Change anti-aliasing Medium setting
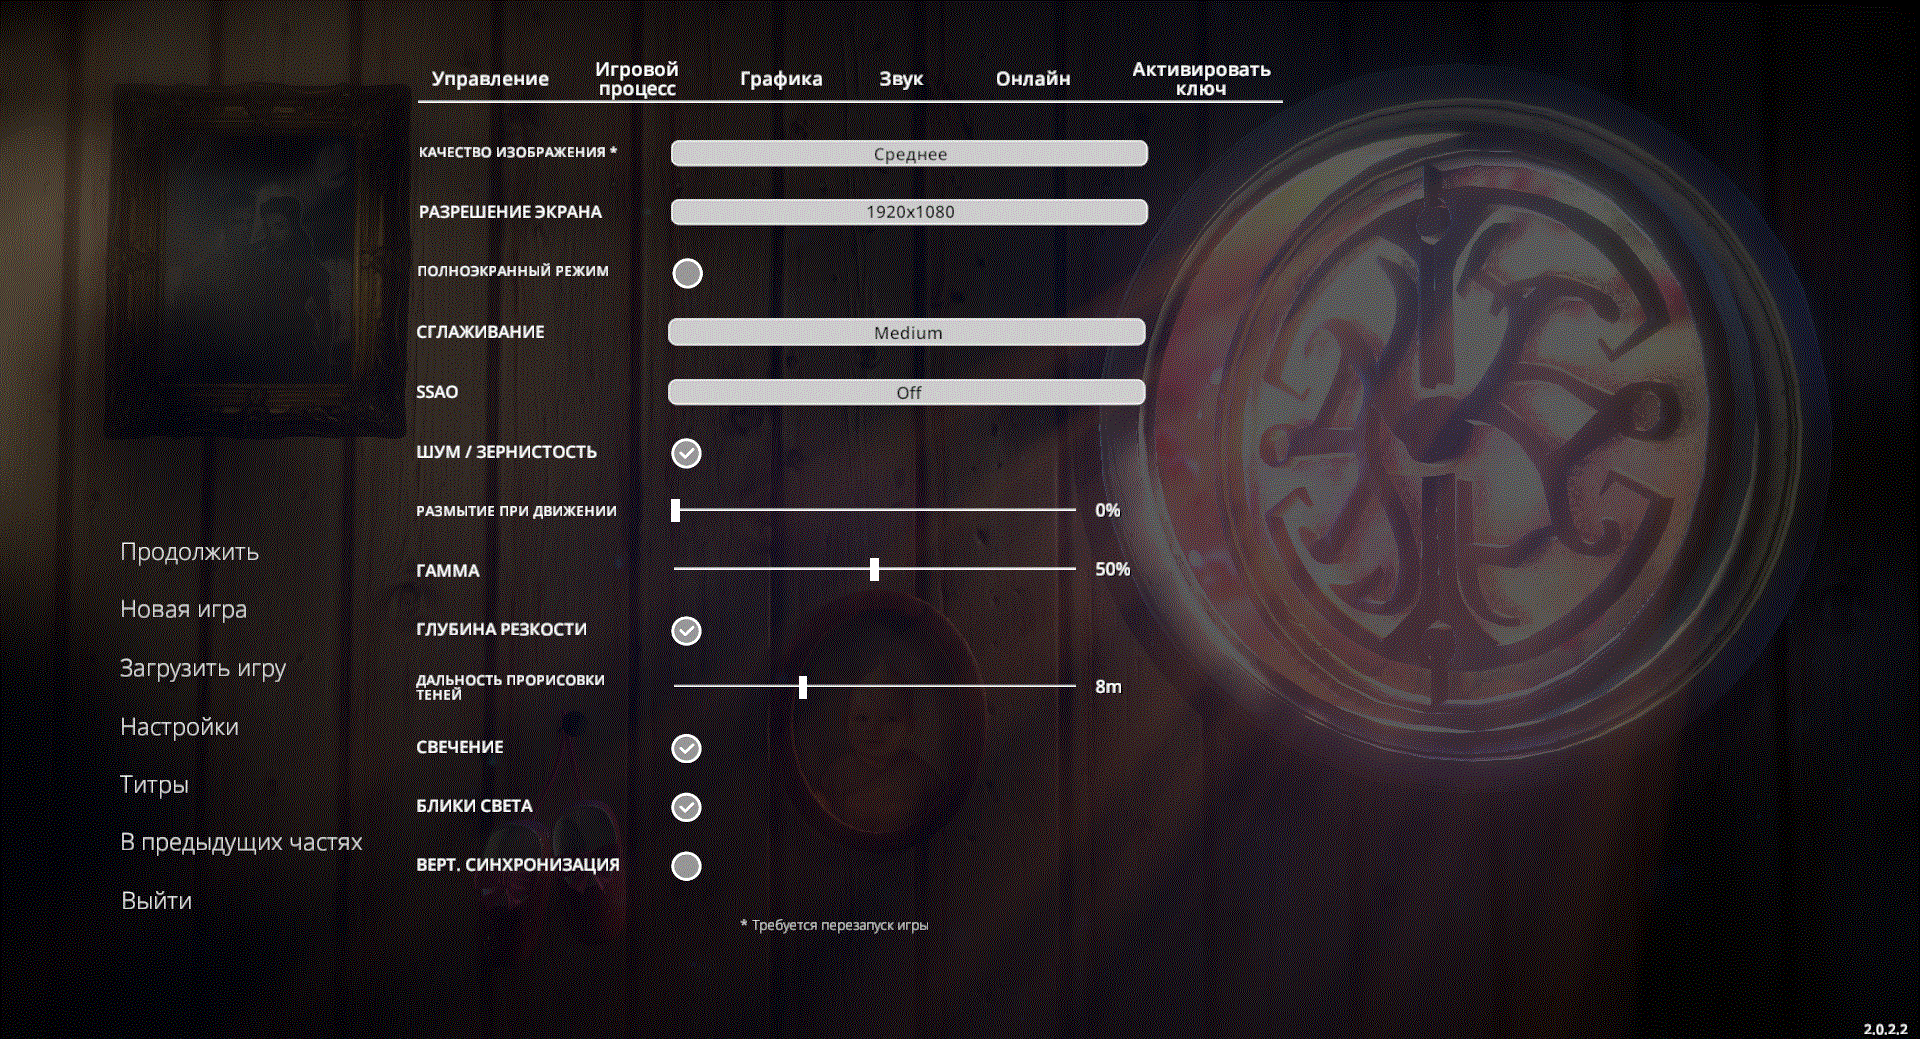1920x1039 pixels. click(907, 333)
